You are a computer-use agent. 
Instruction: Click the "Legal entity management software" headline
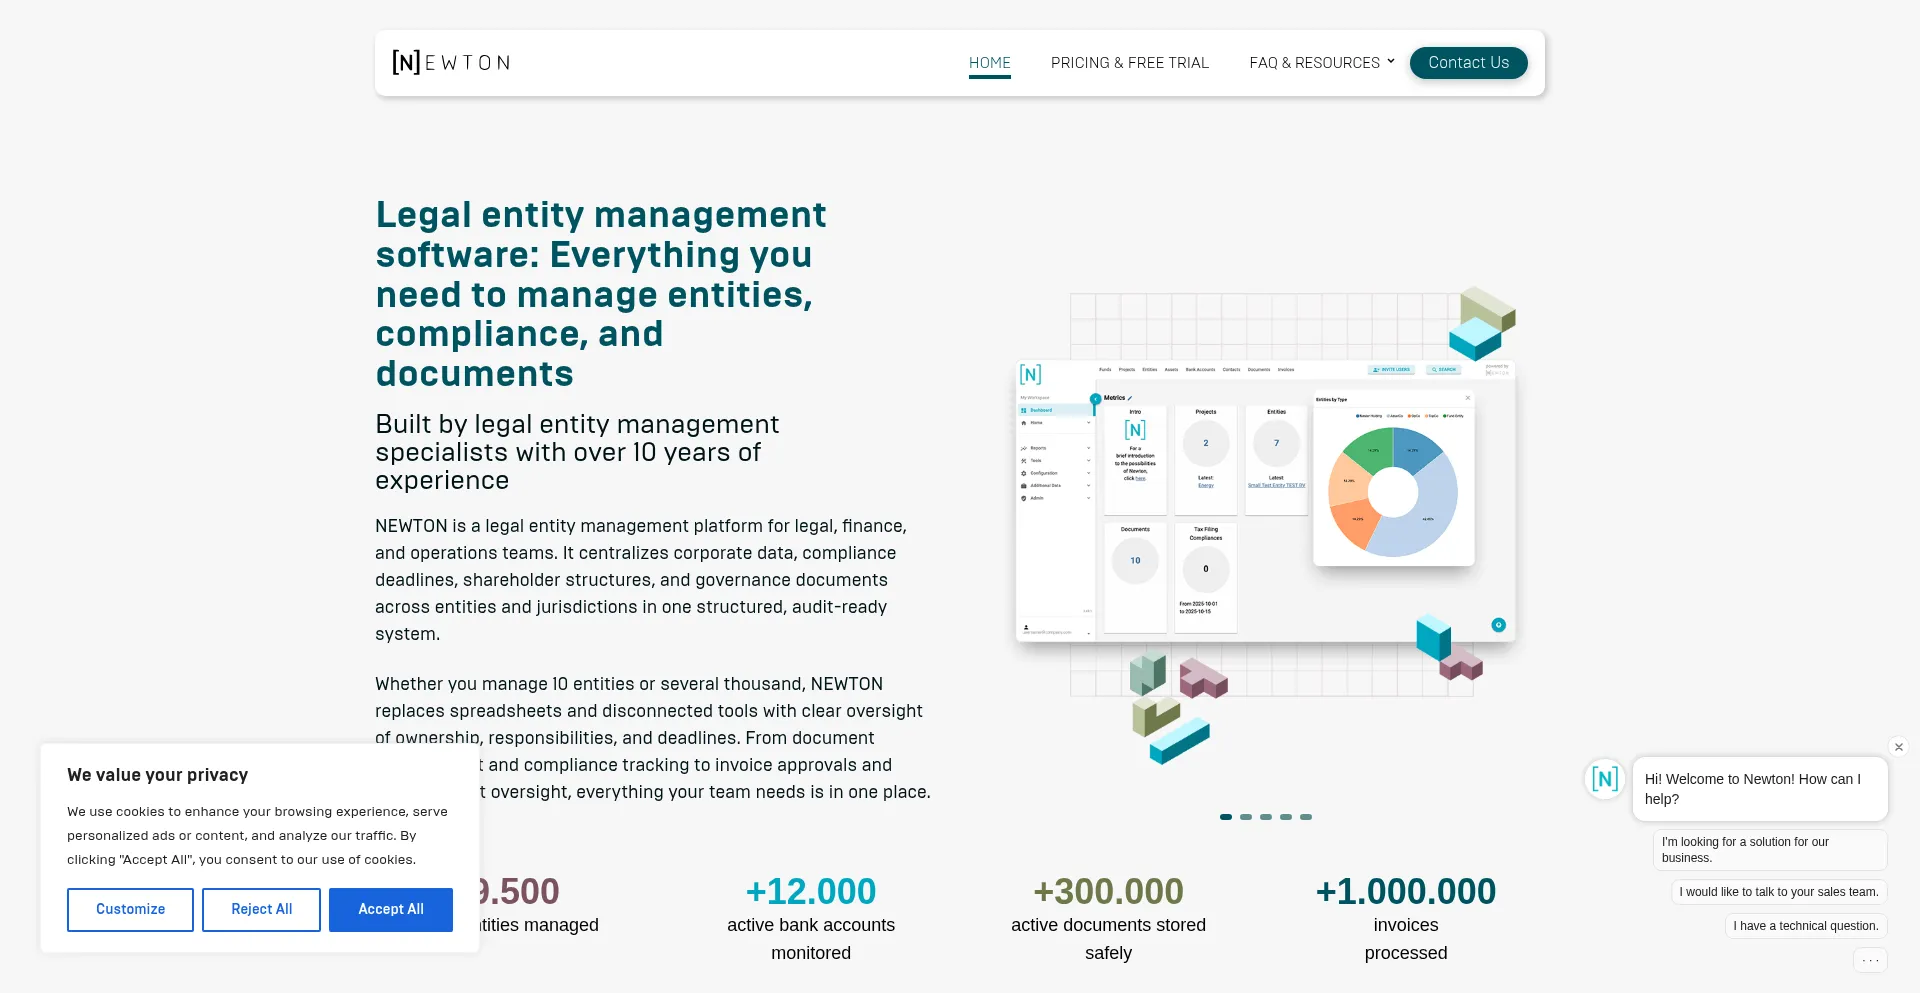point(601,294)
